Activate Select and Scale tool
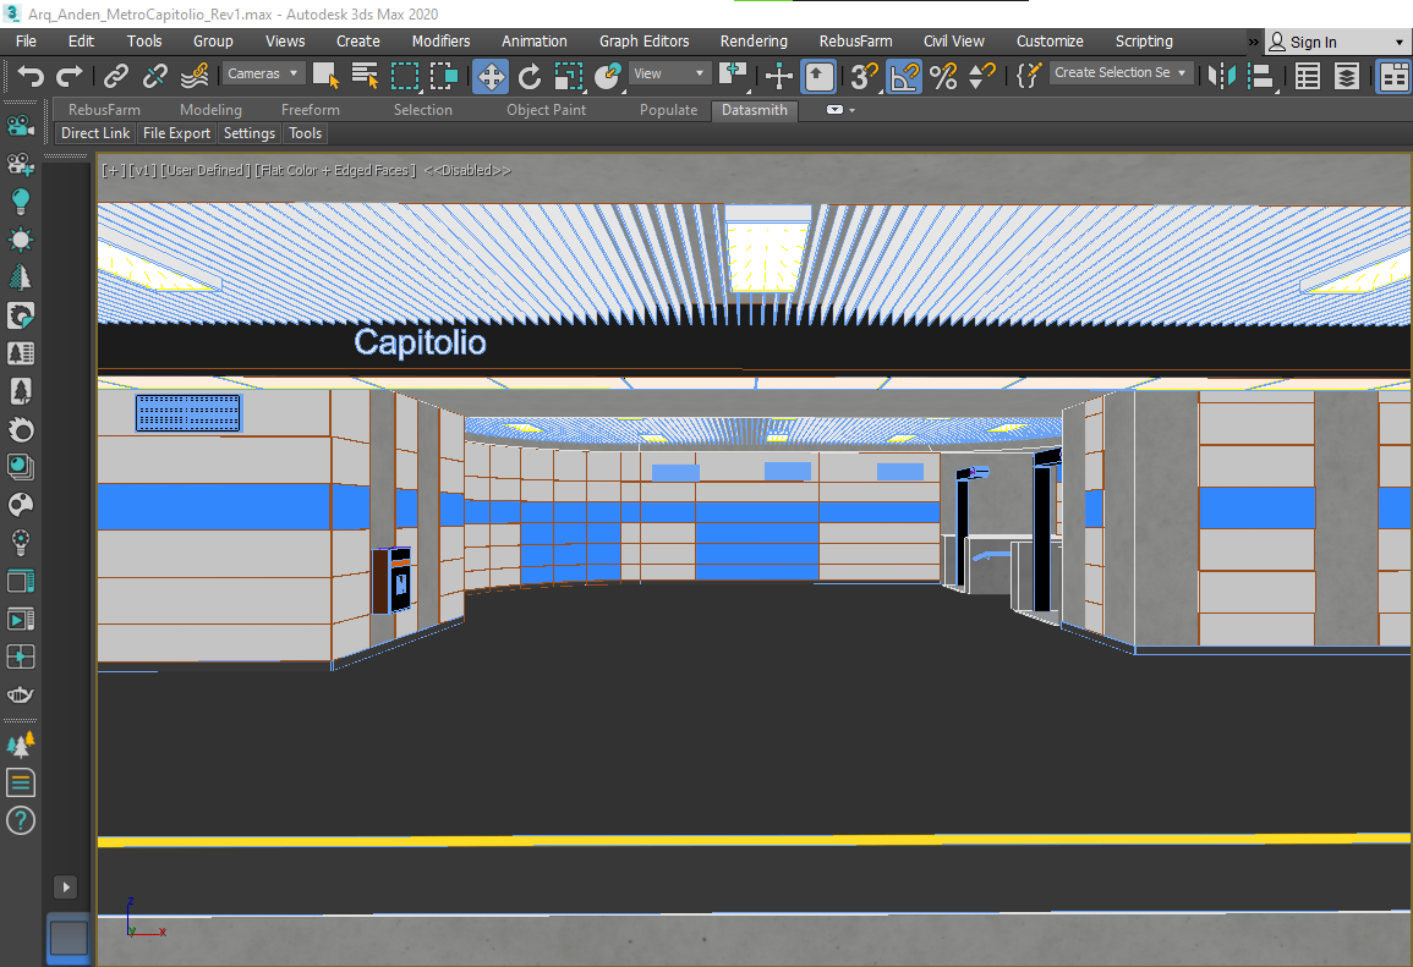This screenshot has height=967, width=1413. [x=569, y=76]
